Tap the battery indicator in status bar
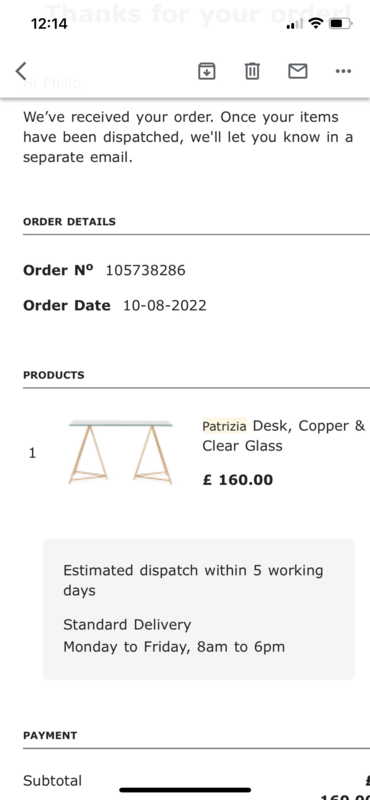 tap(341, 23)
